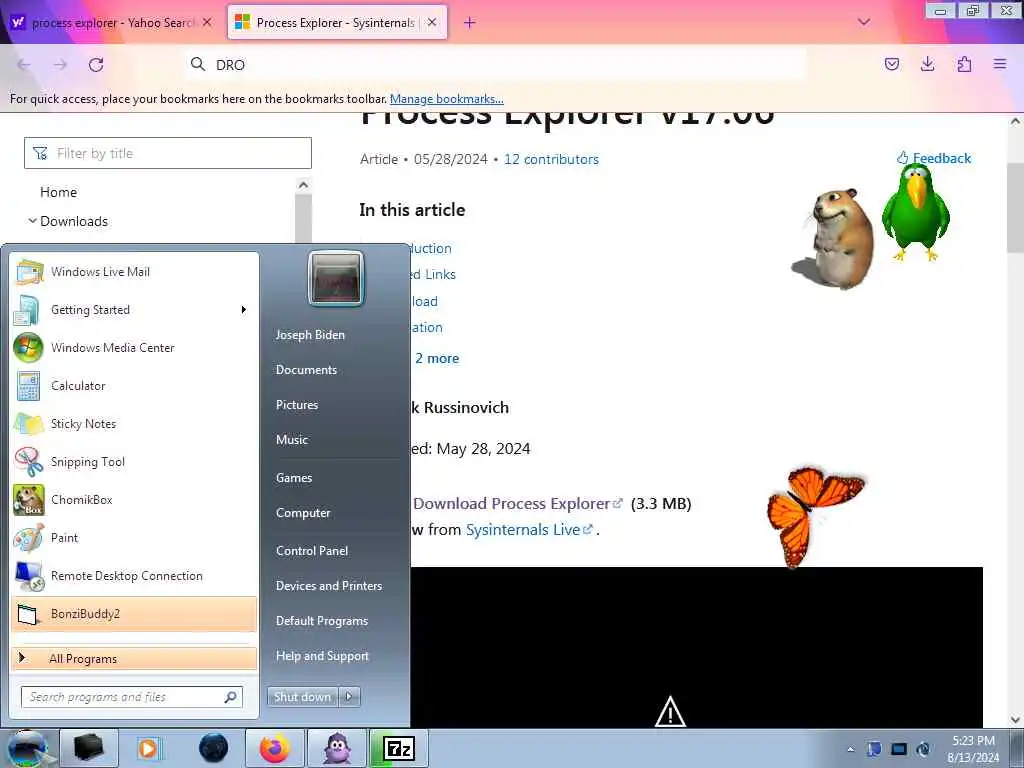Launch the Snipping Tool
Image resolution: width=1024 pixels, height=768 pixels.
coord(135,462)
